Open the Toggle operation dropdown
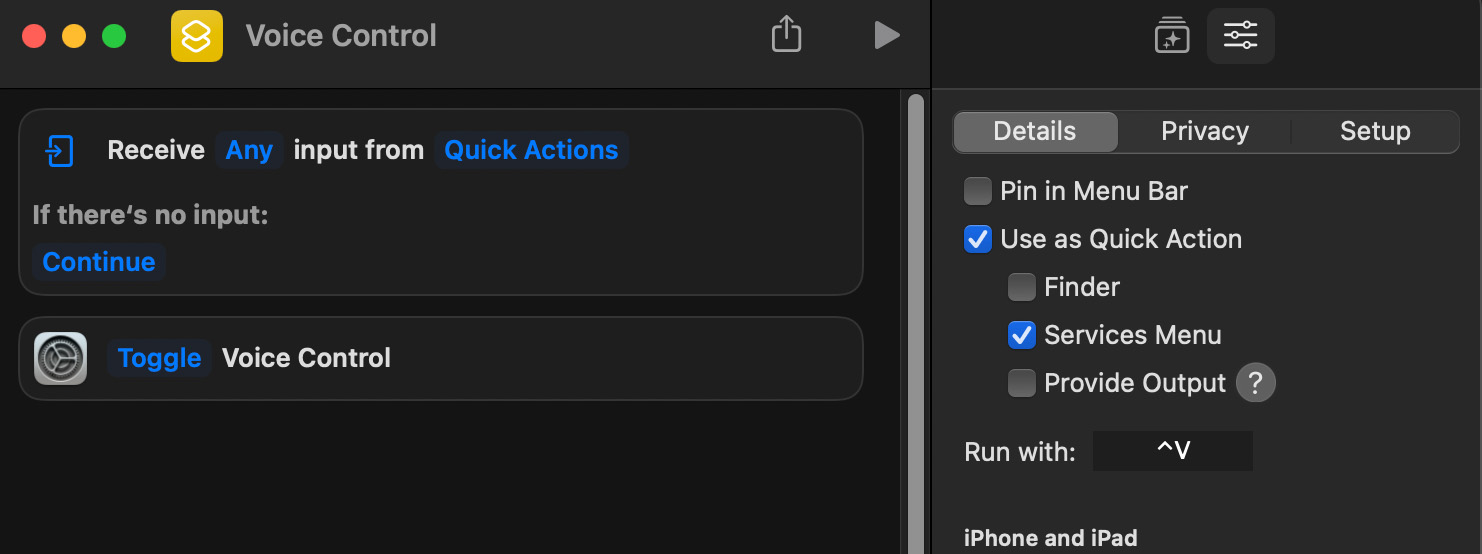Image resolution: width=1482 pixels, height=554 pixels. (159, 358)
